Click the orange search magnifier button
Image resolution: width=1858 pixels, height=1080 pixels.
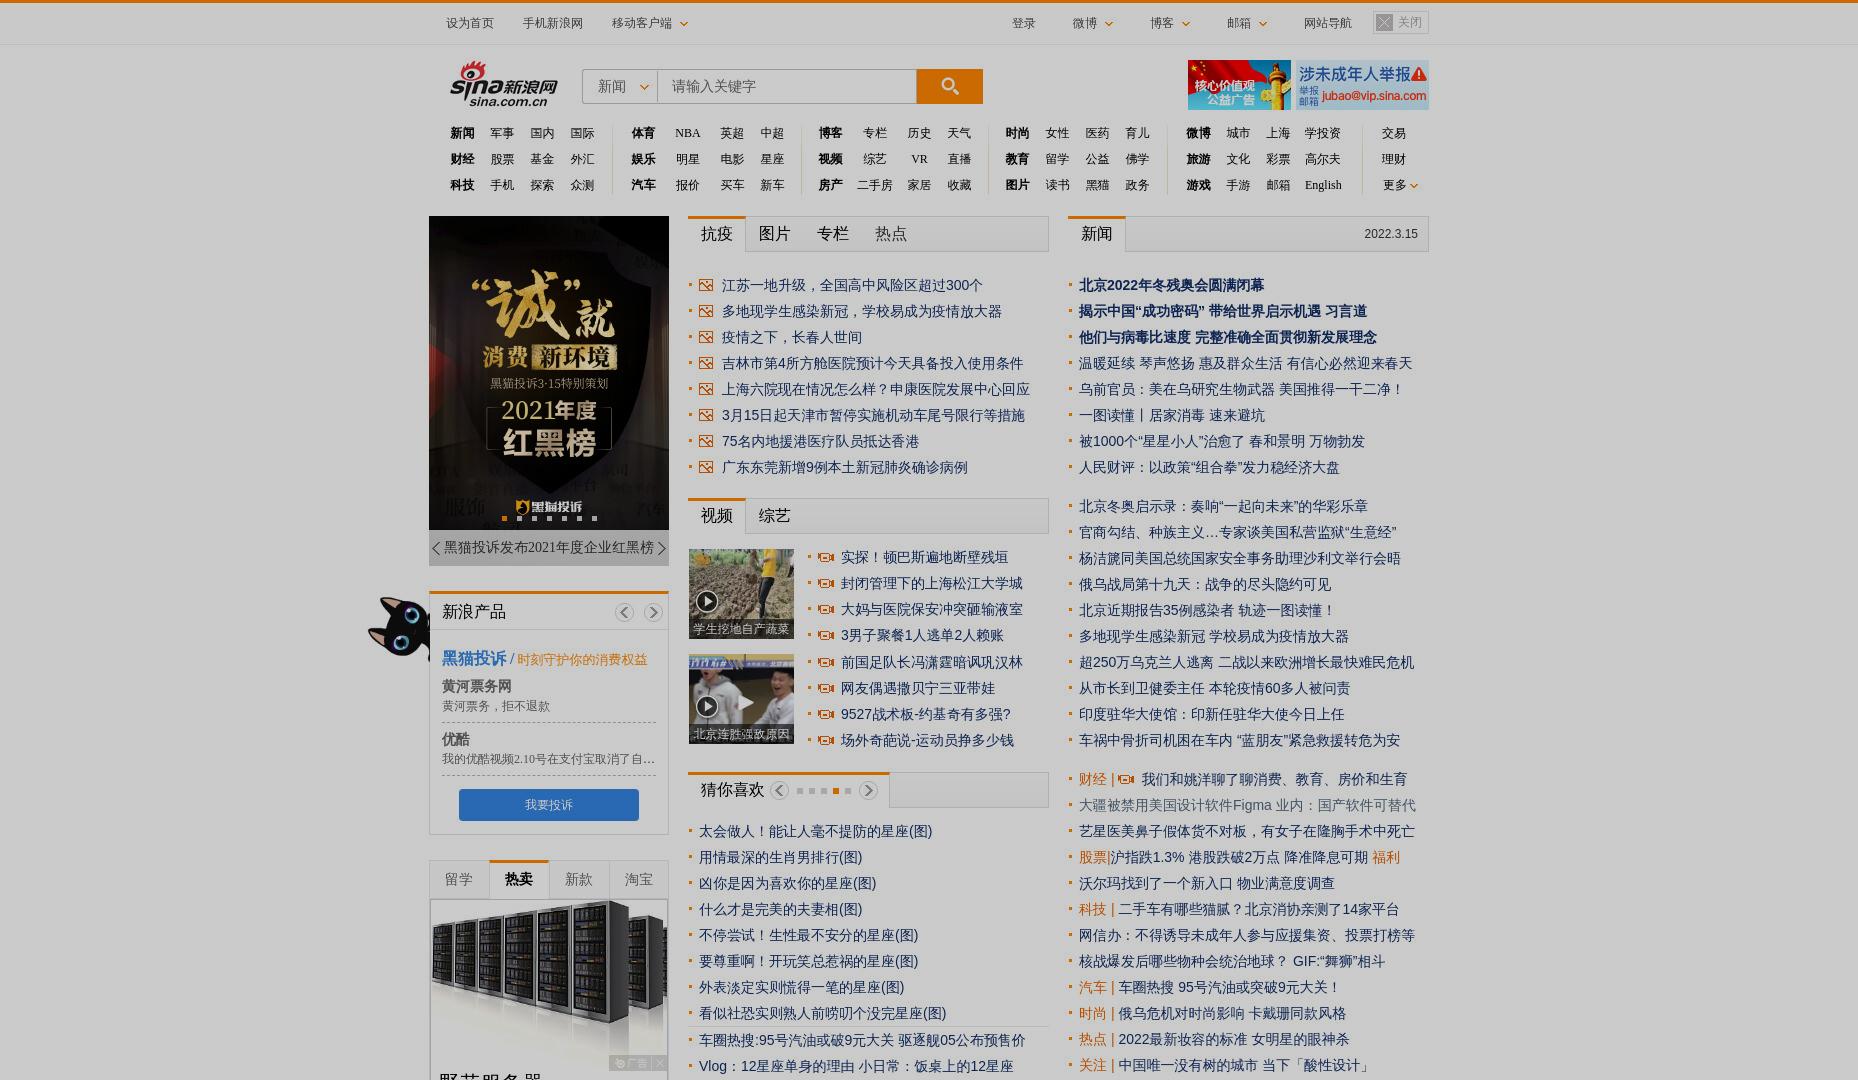(x=949, y=86)
